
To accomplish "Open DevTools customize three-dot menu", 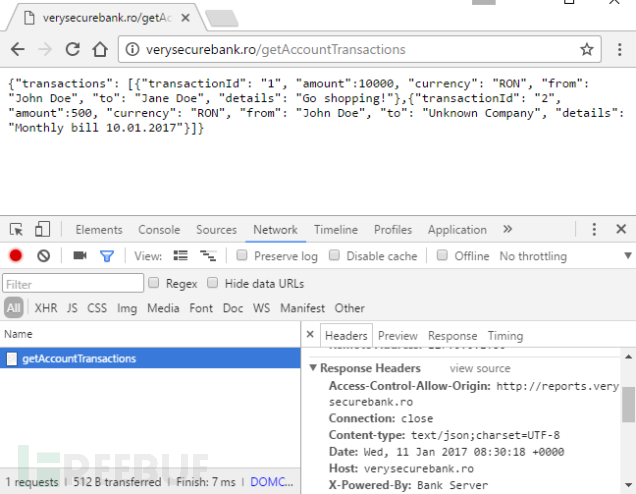I will (x=594, y=229).
